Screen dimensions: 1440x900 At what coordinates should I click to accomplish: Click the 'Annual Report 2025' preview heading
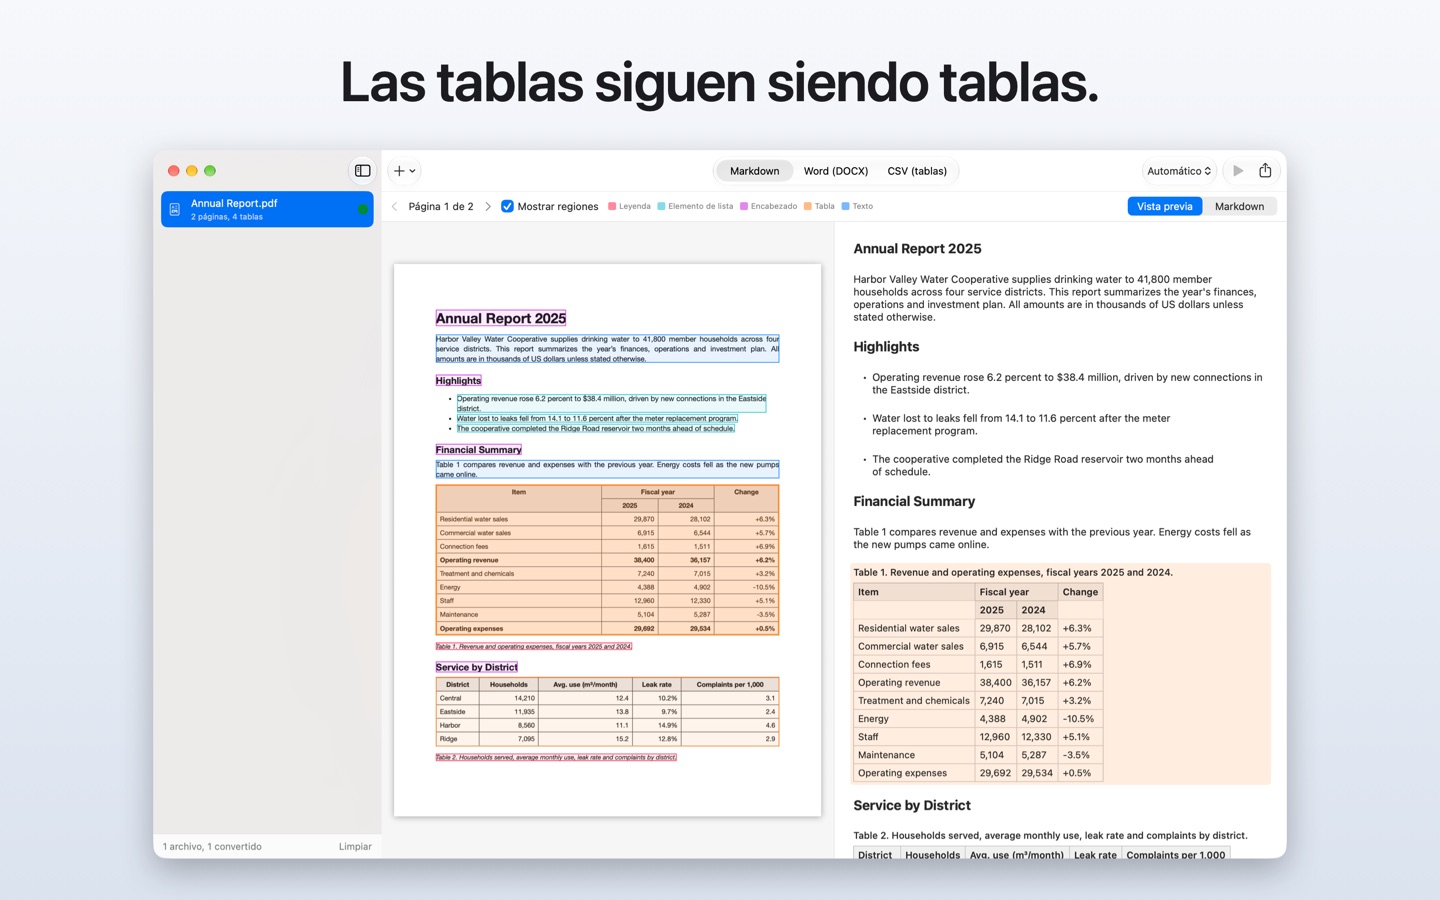tap(917, 249)
